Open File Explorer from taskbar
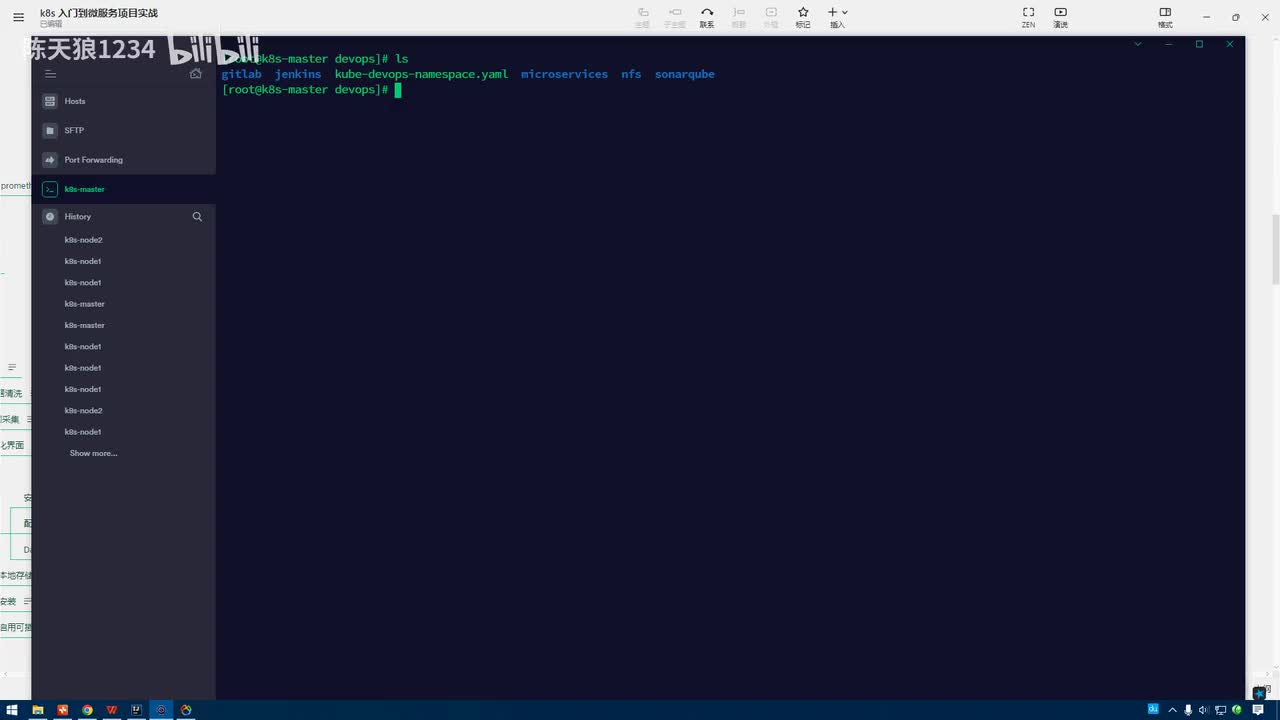The image size is (1280, 720). [x=38, y=710]
